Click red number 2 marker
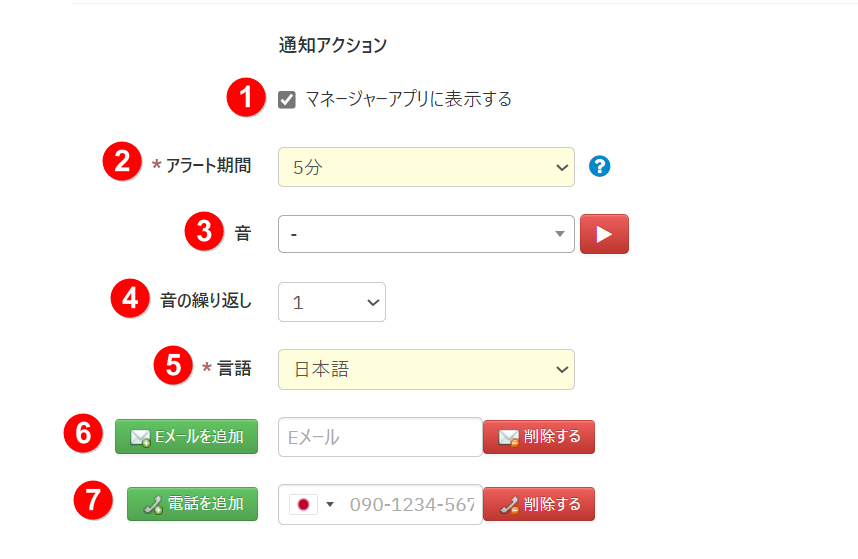The height and width of the screenshot is (559, 858). coord(122,162)
